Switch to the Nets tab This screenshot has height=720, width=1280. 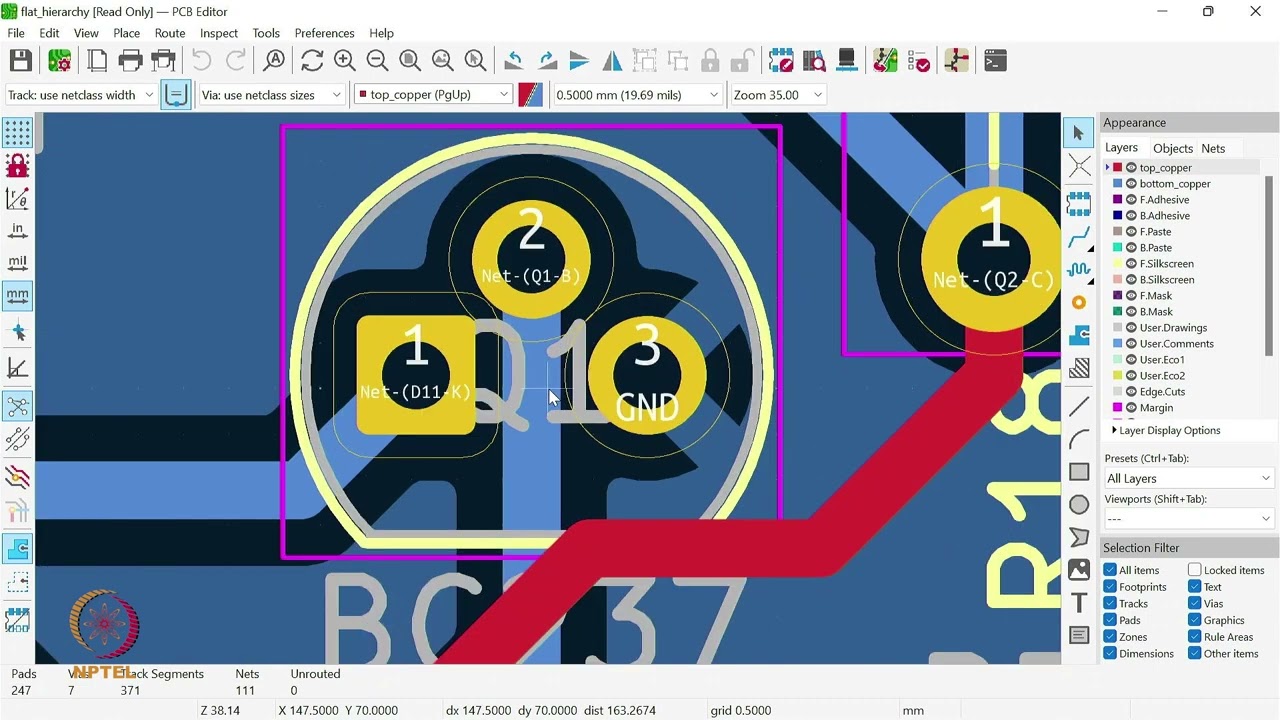pos(1213,148)
